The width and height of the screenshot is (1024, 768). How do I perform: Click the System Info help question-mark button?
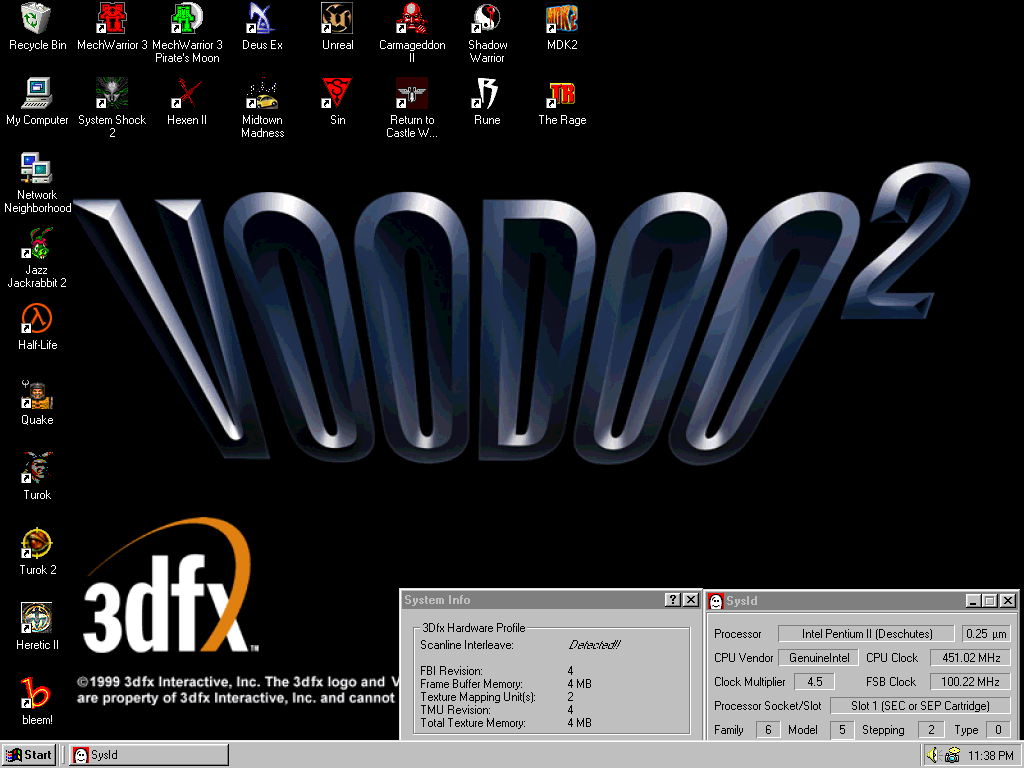coord(673,600)
